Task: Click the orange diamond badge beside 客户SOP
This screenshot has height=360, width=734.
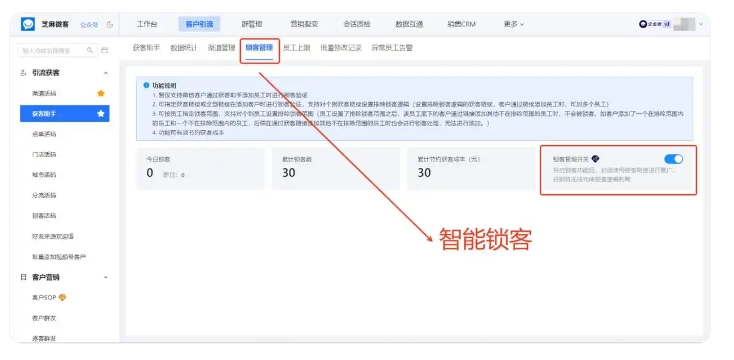Action: click(x=62, y=298)
